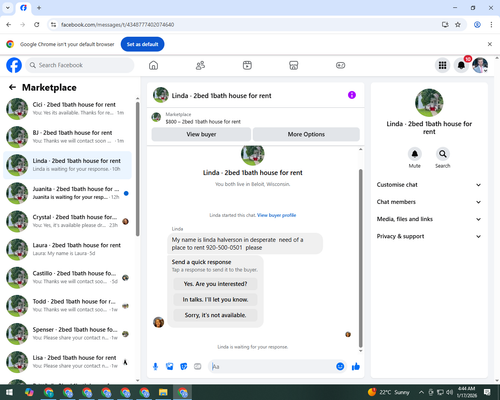The width and height of the screenshot is (500, 400).
Task: Click the More Options button
Action: [306, 134]
